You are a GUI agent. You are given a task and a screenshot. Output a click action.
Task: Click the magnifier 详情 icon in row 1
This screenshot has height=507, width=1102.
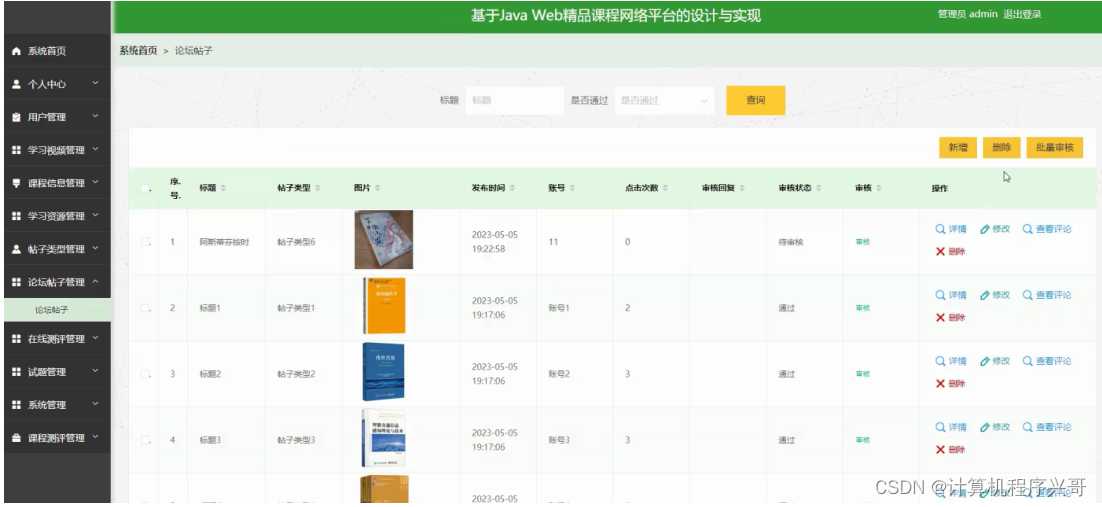click(x=940, y=229)
